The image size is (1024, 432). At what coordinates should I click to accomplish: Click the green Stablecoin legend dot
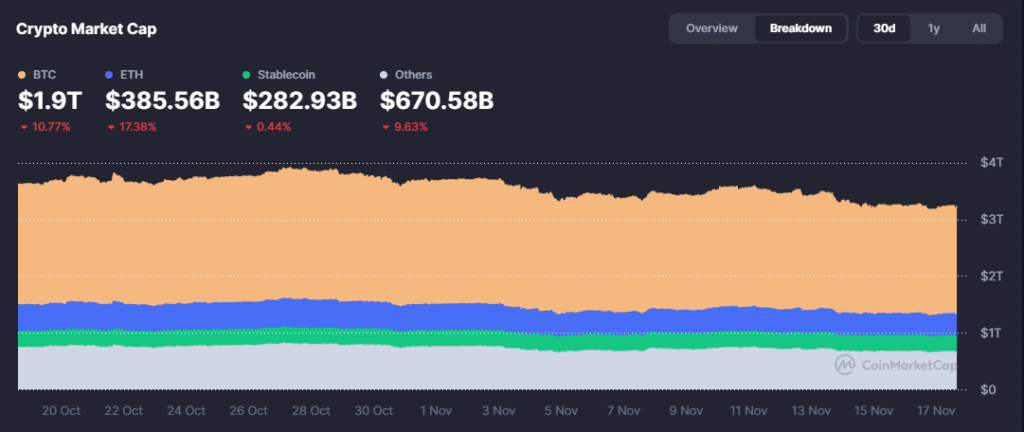(x=247, y=75)
